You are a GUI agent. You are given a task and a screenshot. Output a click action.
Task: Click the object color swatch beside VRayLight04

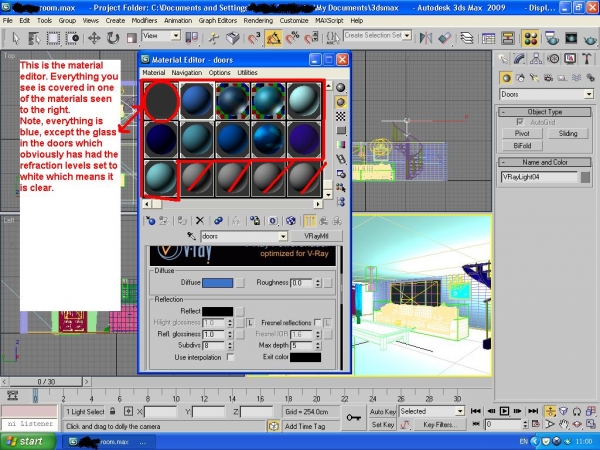click(585, 177)
